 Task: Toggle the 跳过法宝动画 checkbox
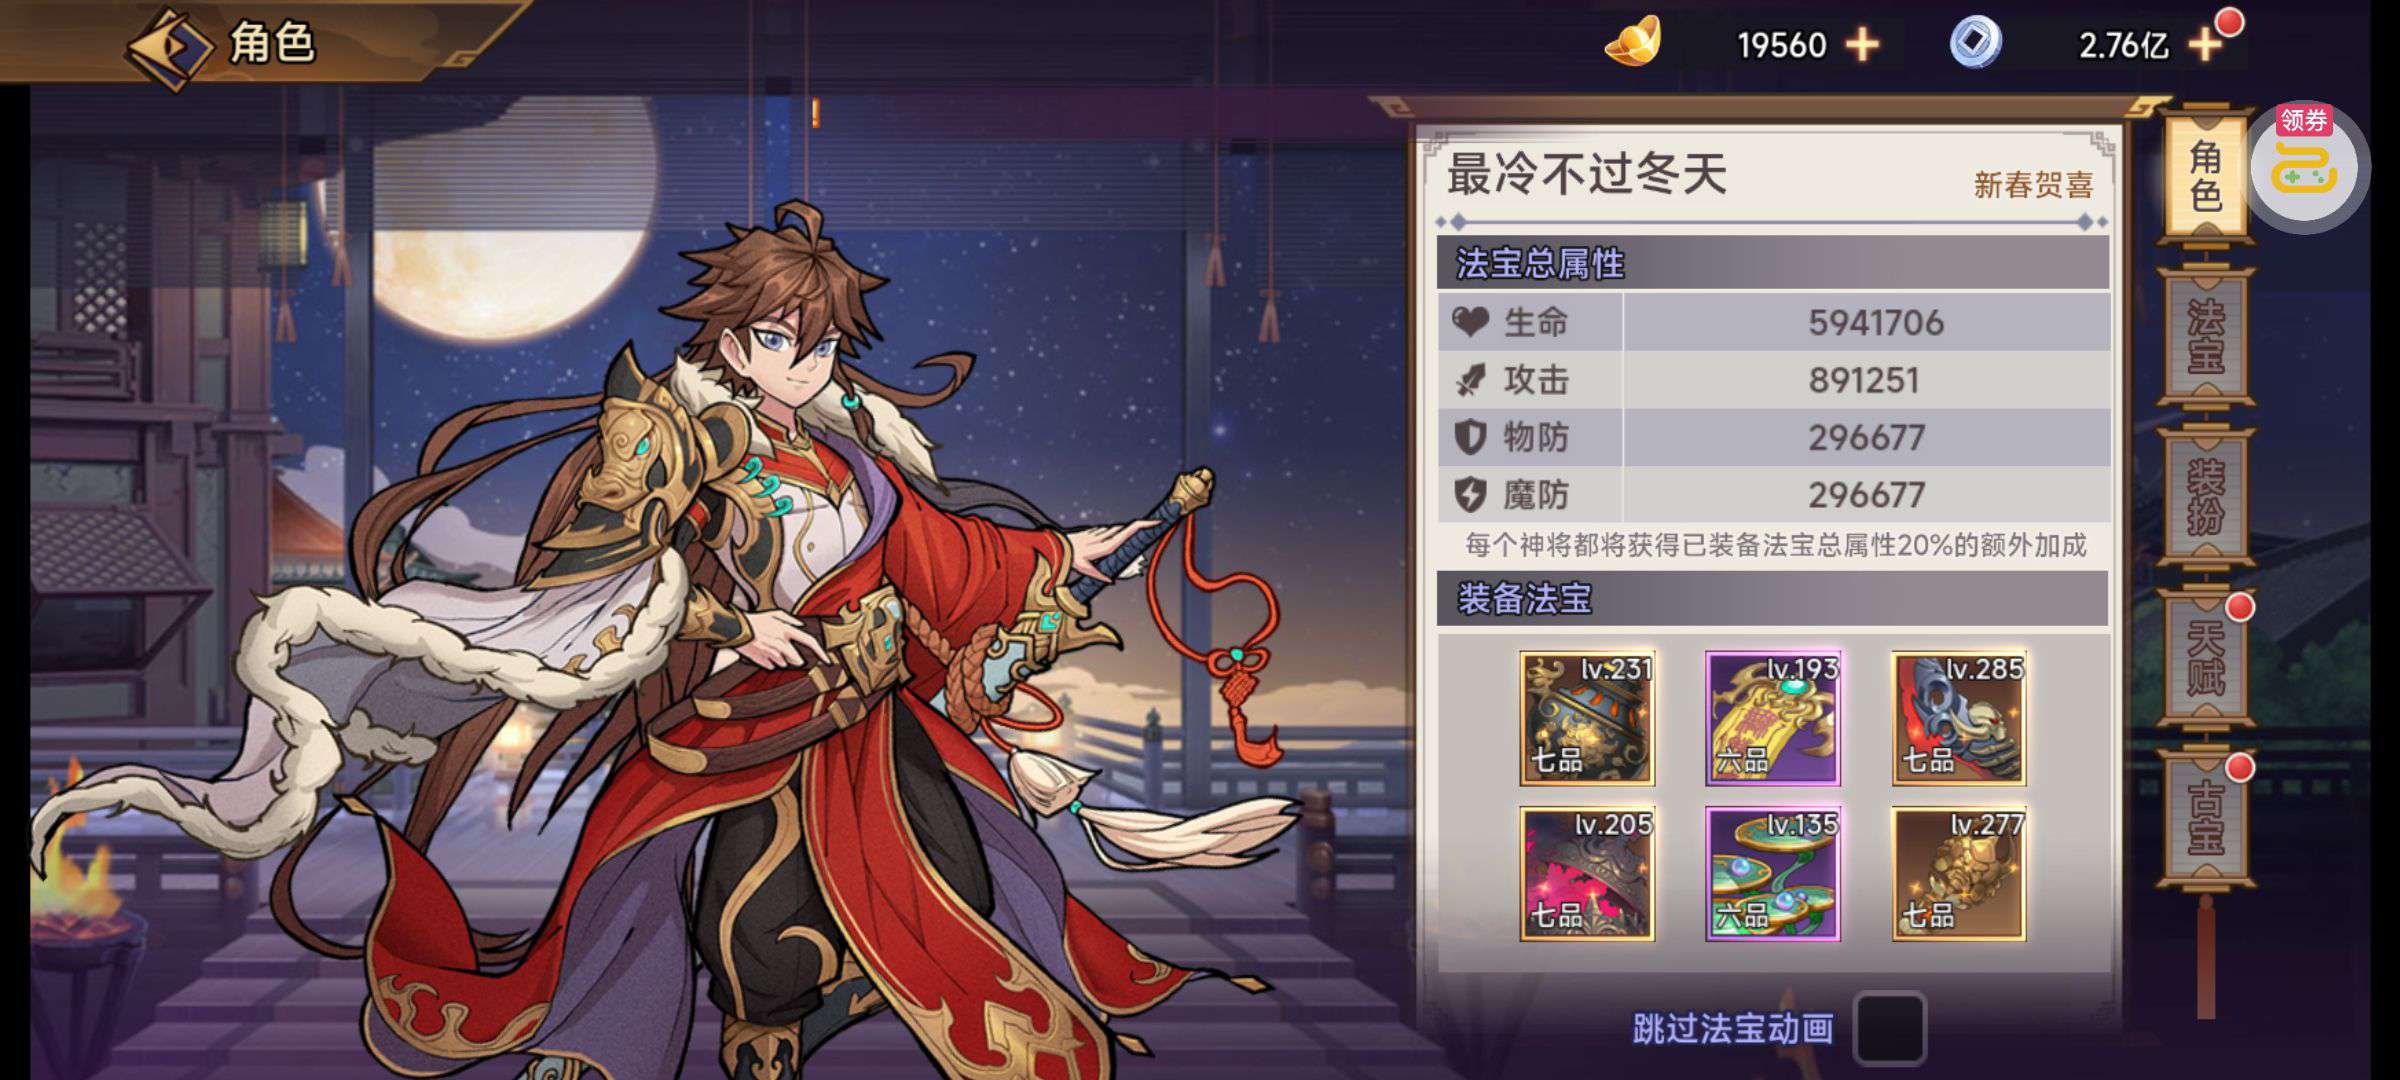click(x=1889, y=1028)
